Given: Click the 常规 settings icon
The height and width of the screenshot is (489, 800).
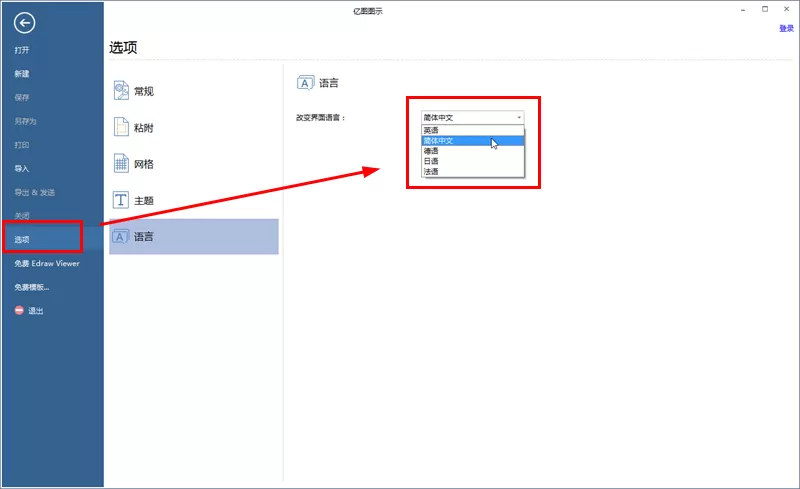Looking at the screenshot, I should click(x=121, y=90).
